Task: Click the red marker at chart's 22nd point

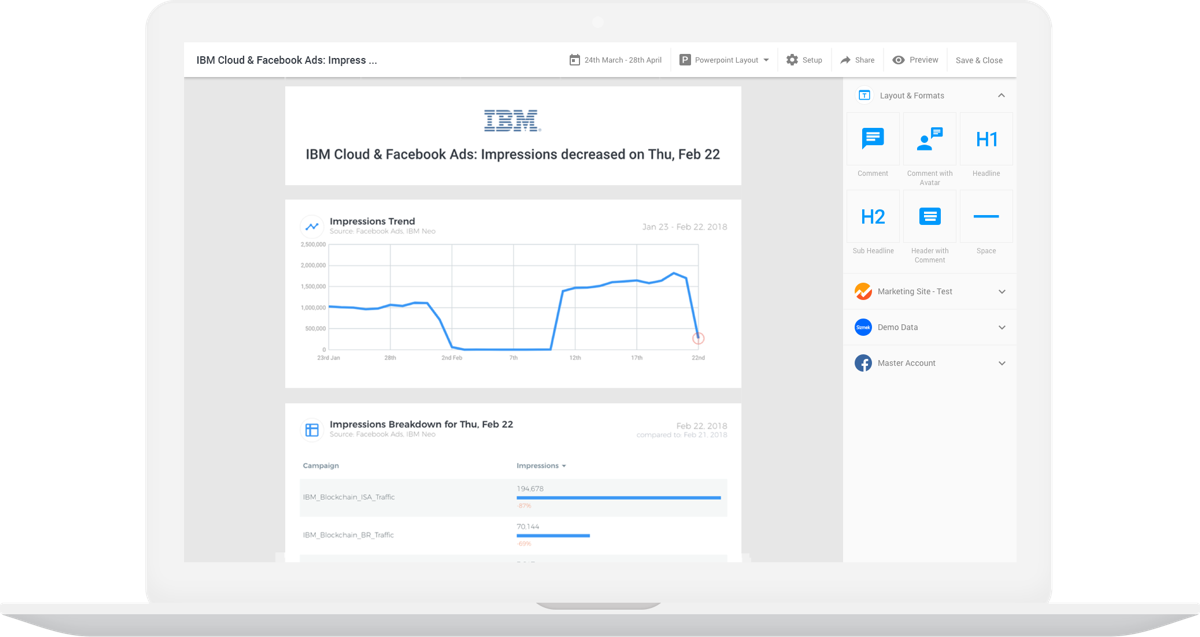Action: [698, 338]
